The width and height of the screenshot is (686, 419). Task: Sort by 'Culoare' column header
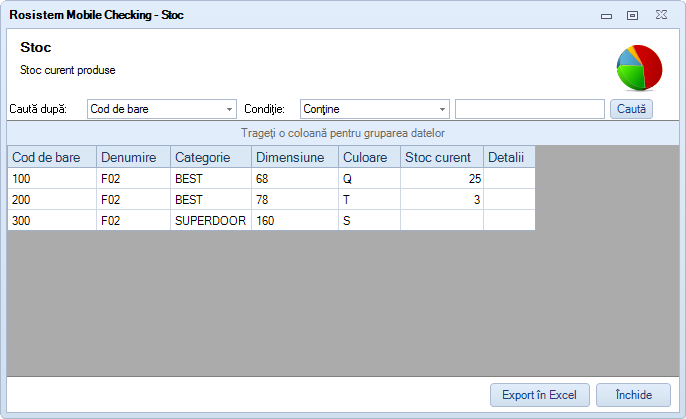pos(369,157)
